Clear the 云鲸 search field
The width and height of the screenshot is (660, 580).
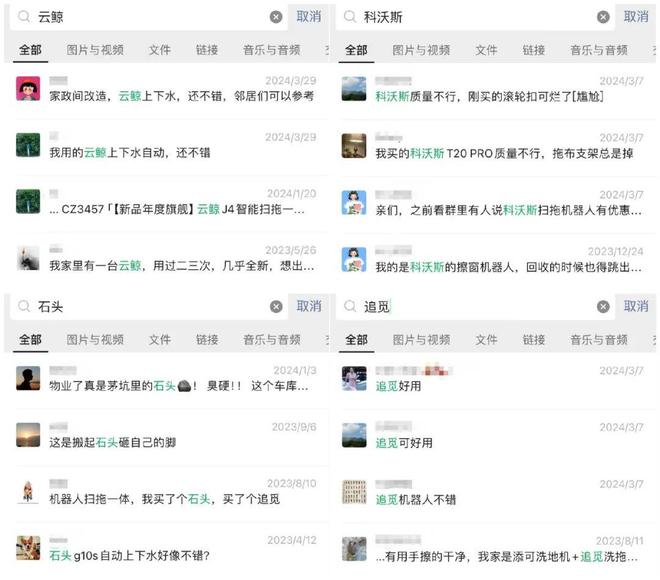coord(276,17)
